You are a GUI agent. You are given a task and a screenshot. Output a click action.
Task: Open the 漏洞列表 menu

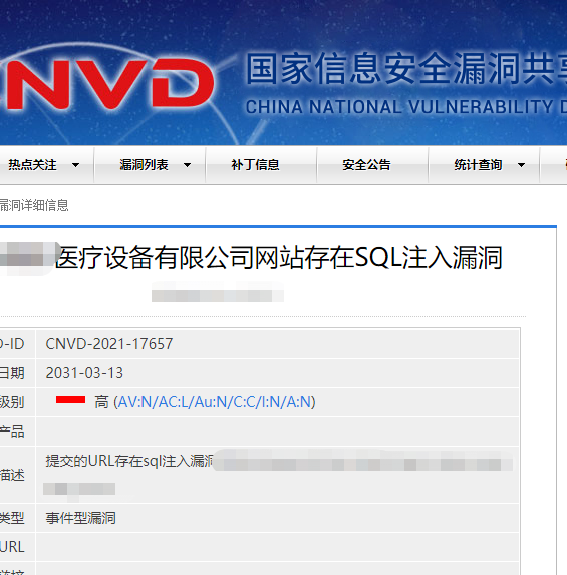pos(144,165)
